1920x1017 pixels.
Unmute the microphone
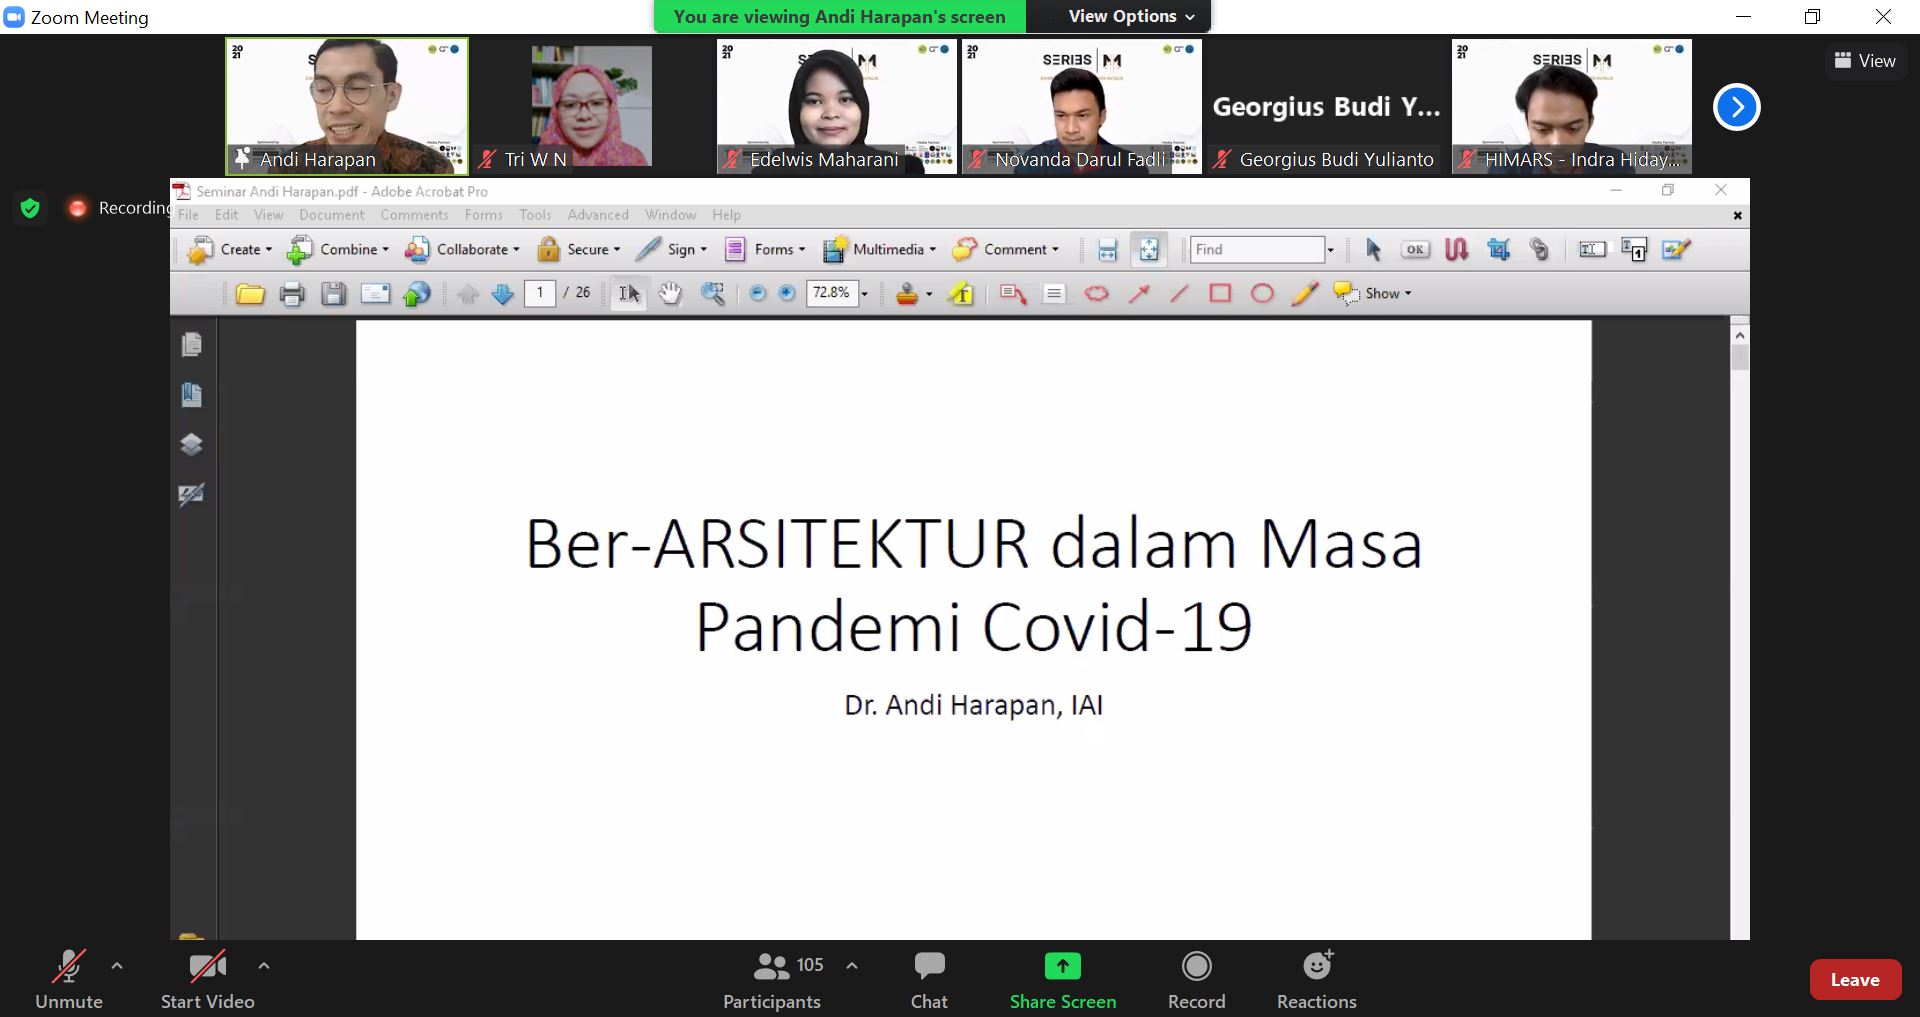[68, 980]
